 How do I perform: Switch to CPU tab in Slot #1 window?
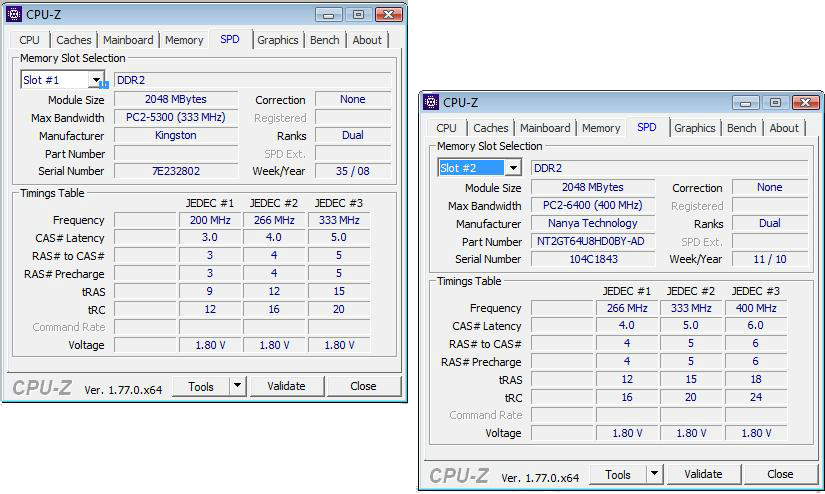pyautogui.click(x=29, y=40)
